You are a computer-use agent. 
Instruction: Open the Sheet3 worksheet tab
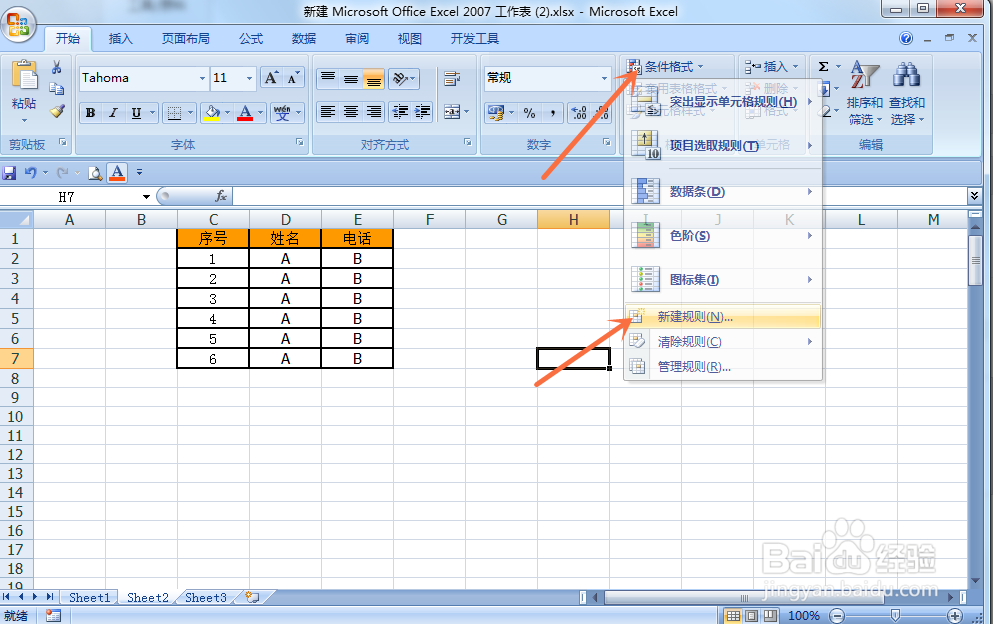click(x=205, y=597)
